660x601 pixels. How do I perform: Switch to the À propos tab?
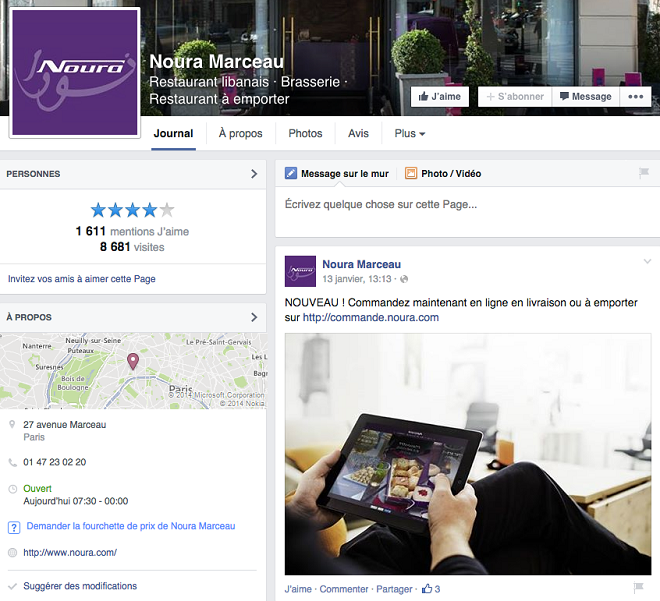pos(240,133)
